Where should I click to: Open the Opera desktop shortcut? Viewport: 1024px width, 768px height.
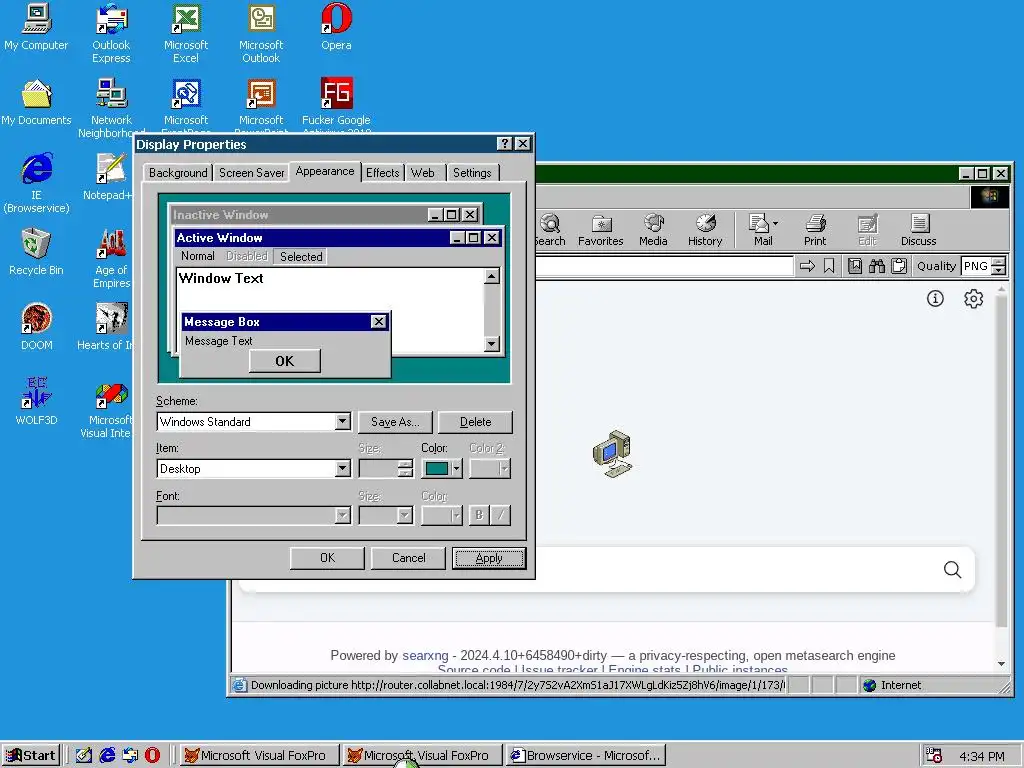(x=336, y=27)
